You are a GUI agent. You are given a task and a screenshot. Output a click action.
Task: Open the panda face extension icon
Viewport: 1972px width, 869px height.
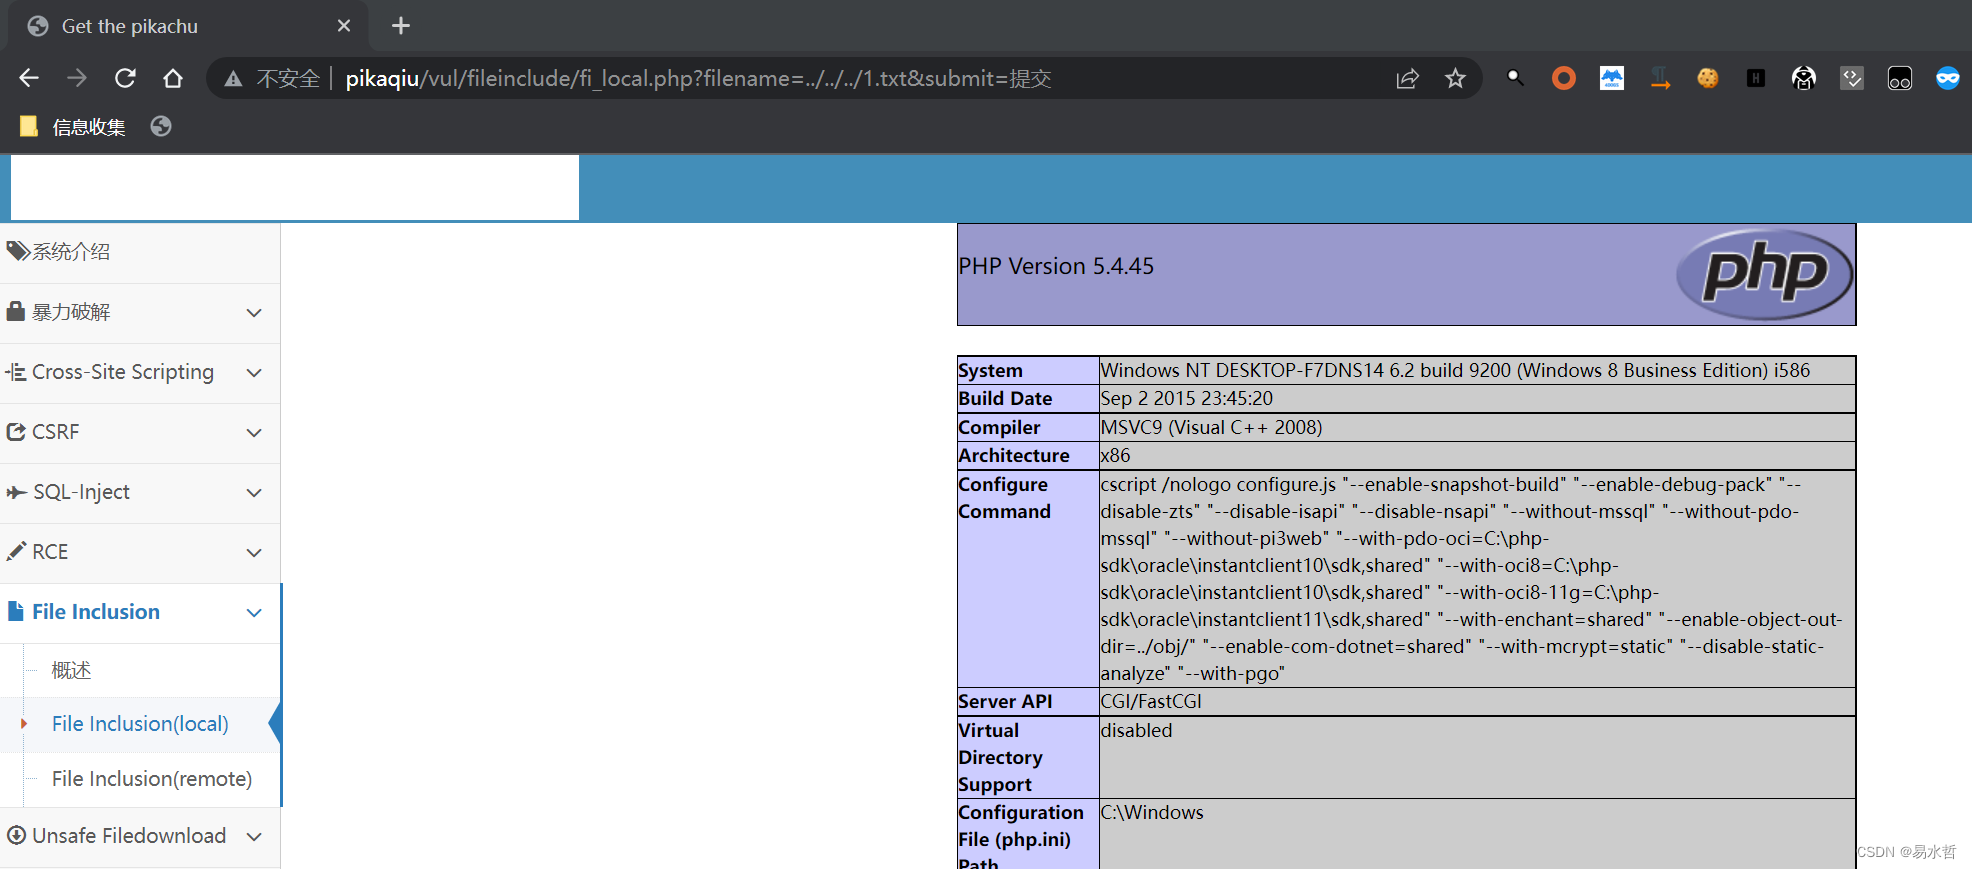(x=1804, y=78)
